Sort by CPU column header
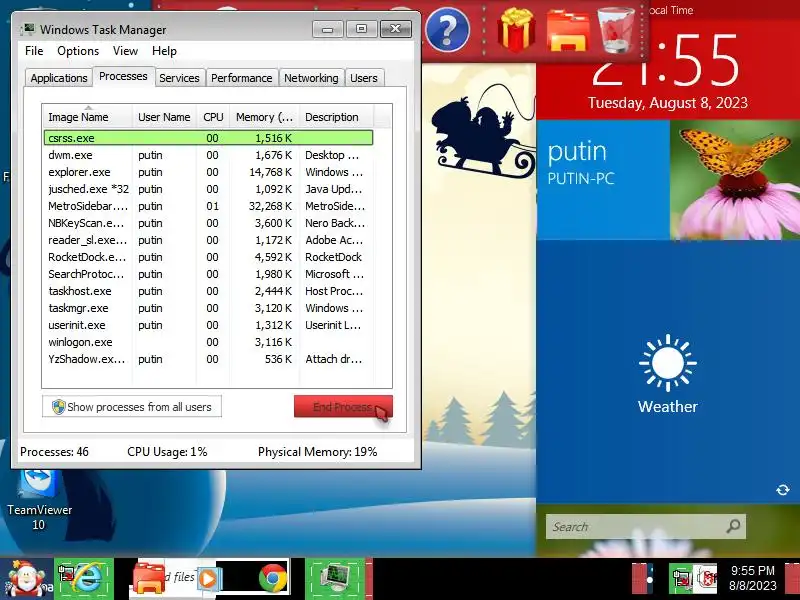This screenshot has height=600, width=800. pos(213,117)
